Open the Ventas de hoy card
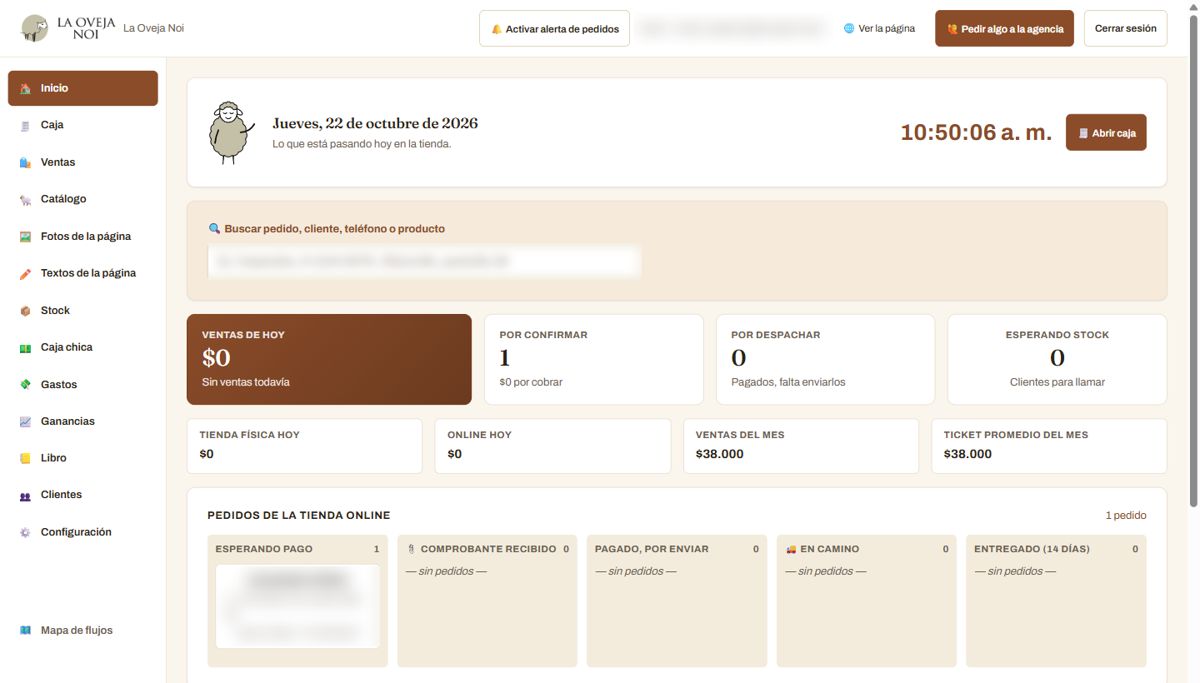Viewport: 1200px width, 683px height. [x=329, y=360]
